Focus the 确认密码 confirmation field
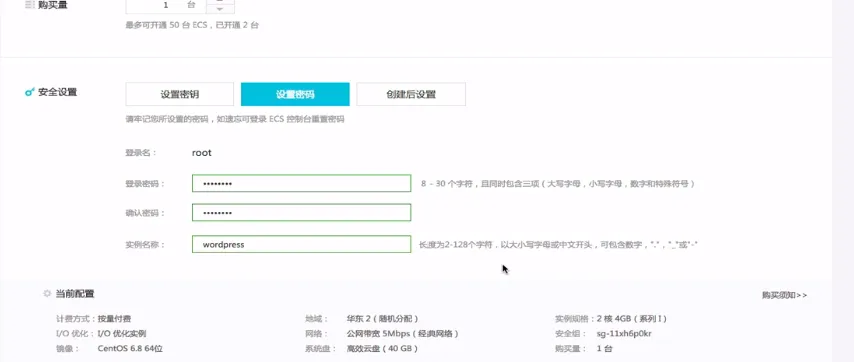This screenshot has height=362, width=854. click(x=301, y=212)
